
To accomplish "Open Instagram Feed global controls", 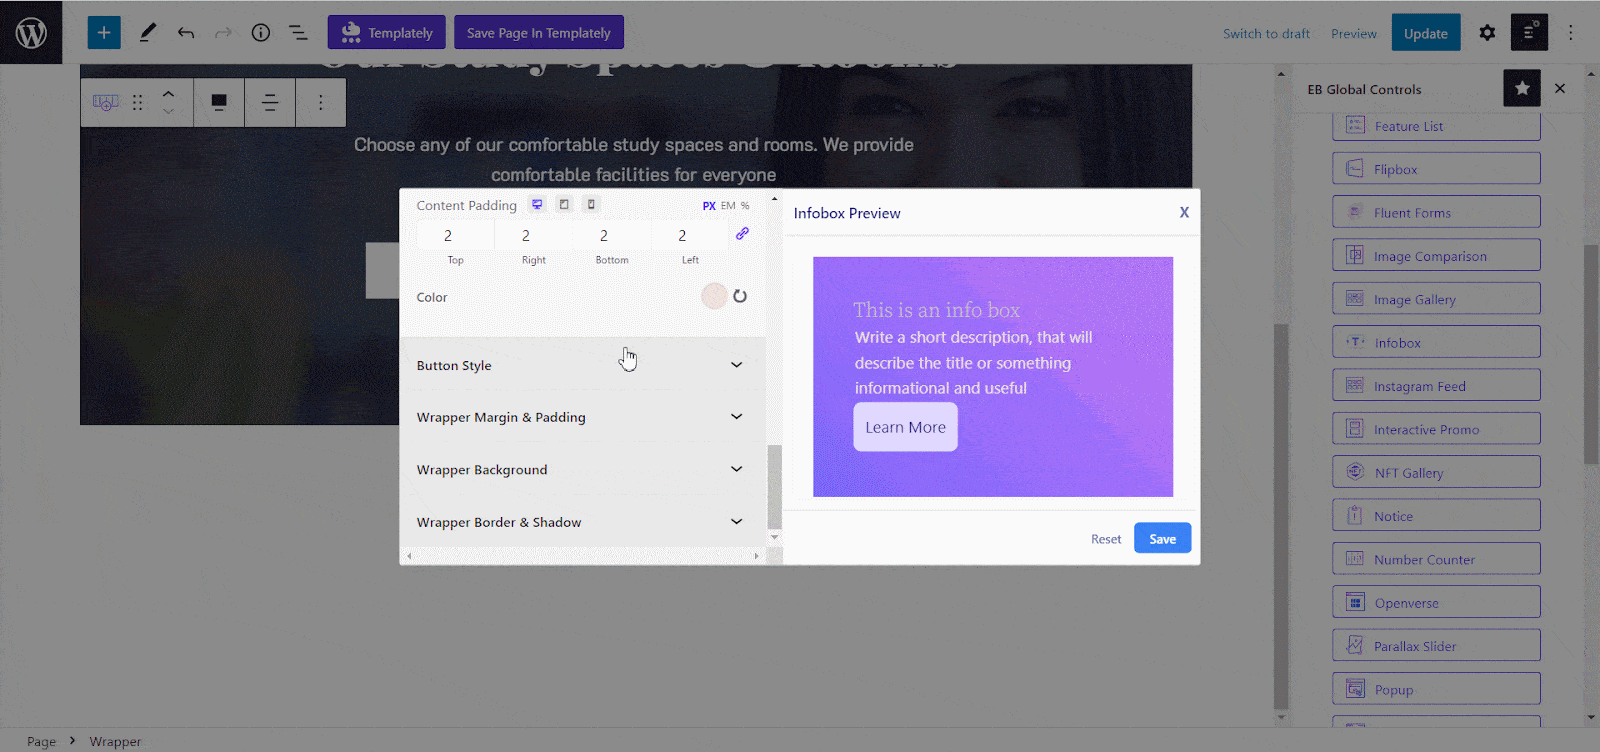I will click(1436, 386).
